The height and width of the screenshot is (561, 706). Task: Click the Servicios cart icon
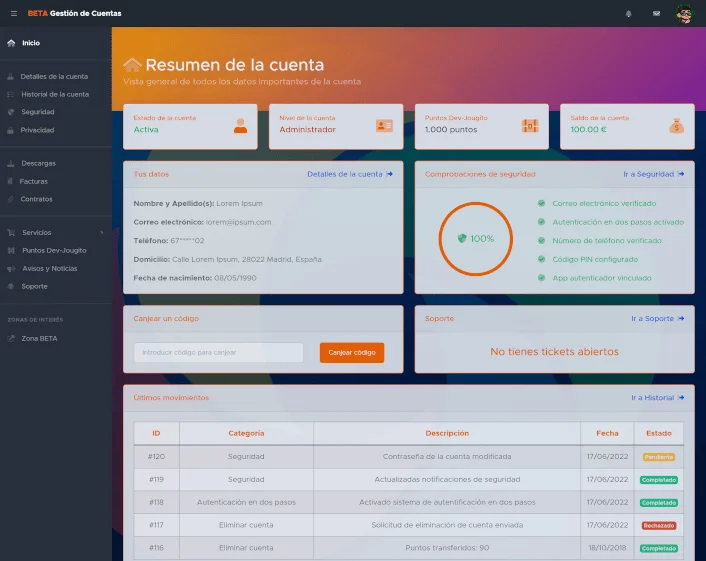click(11, 233)
